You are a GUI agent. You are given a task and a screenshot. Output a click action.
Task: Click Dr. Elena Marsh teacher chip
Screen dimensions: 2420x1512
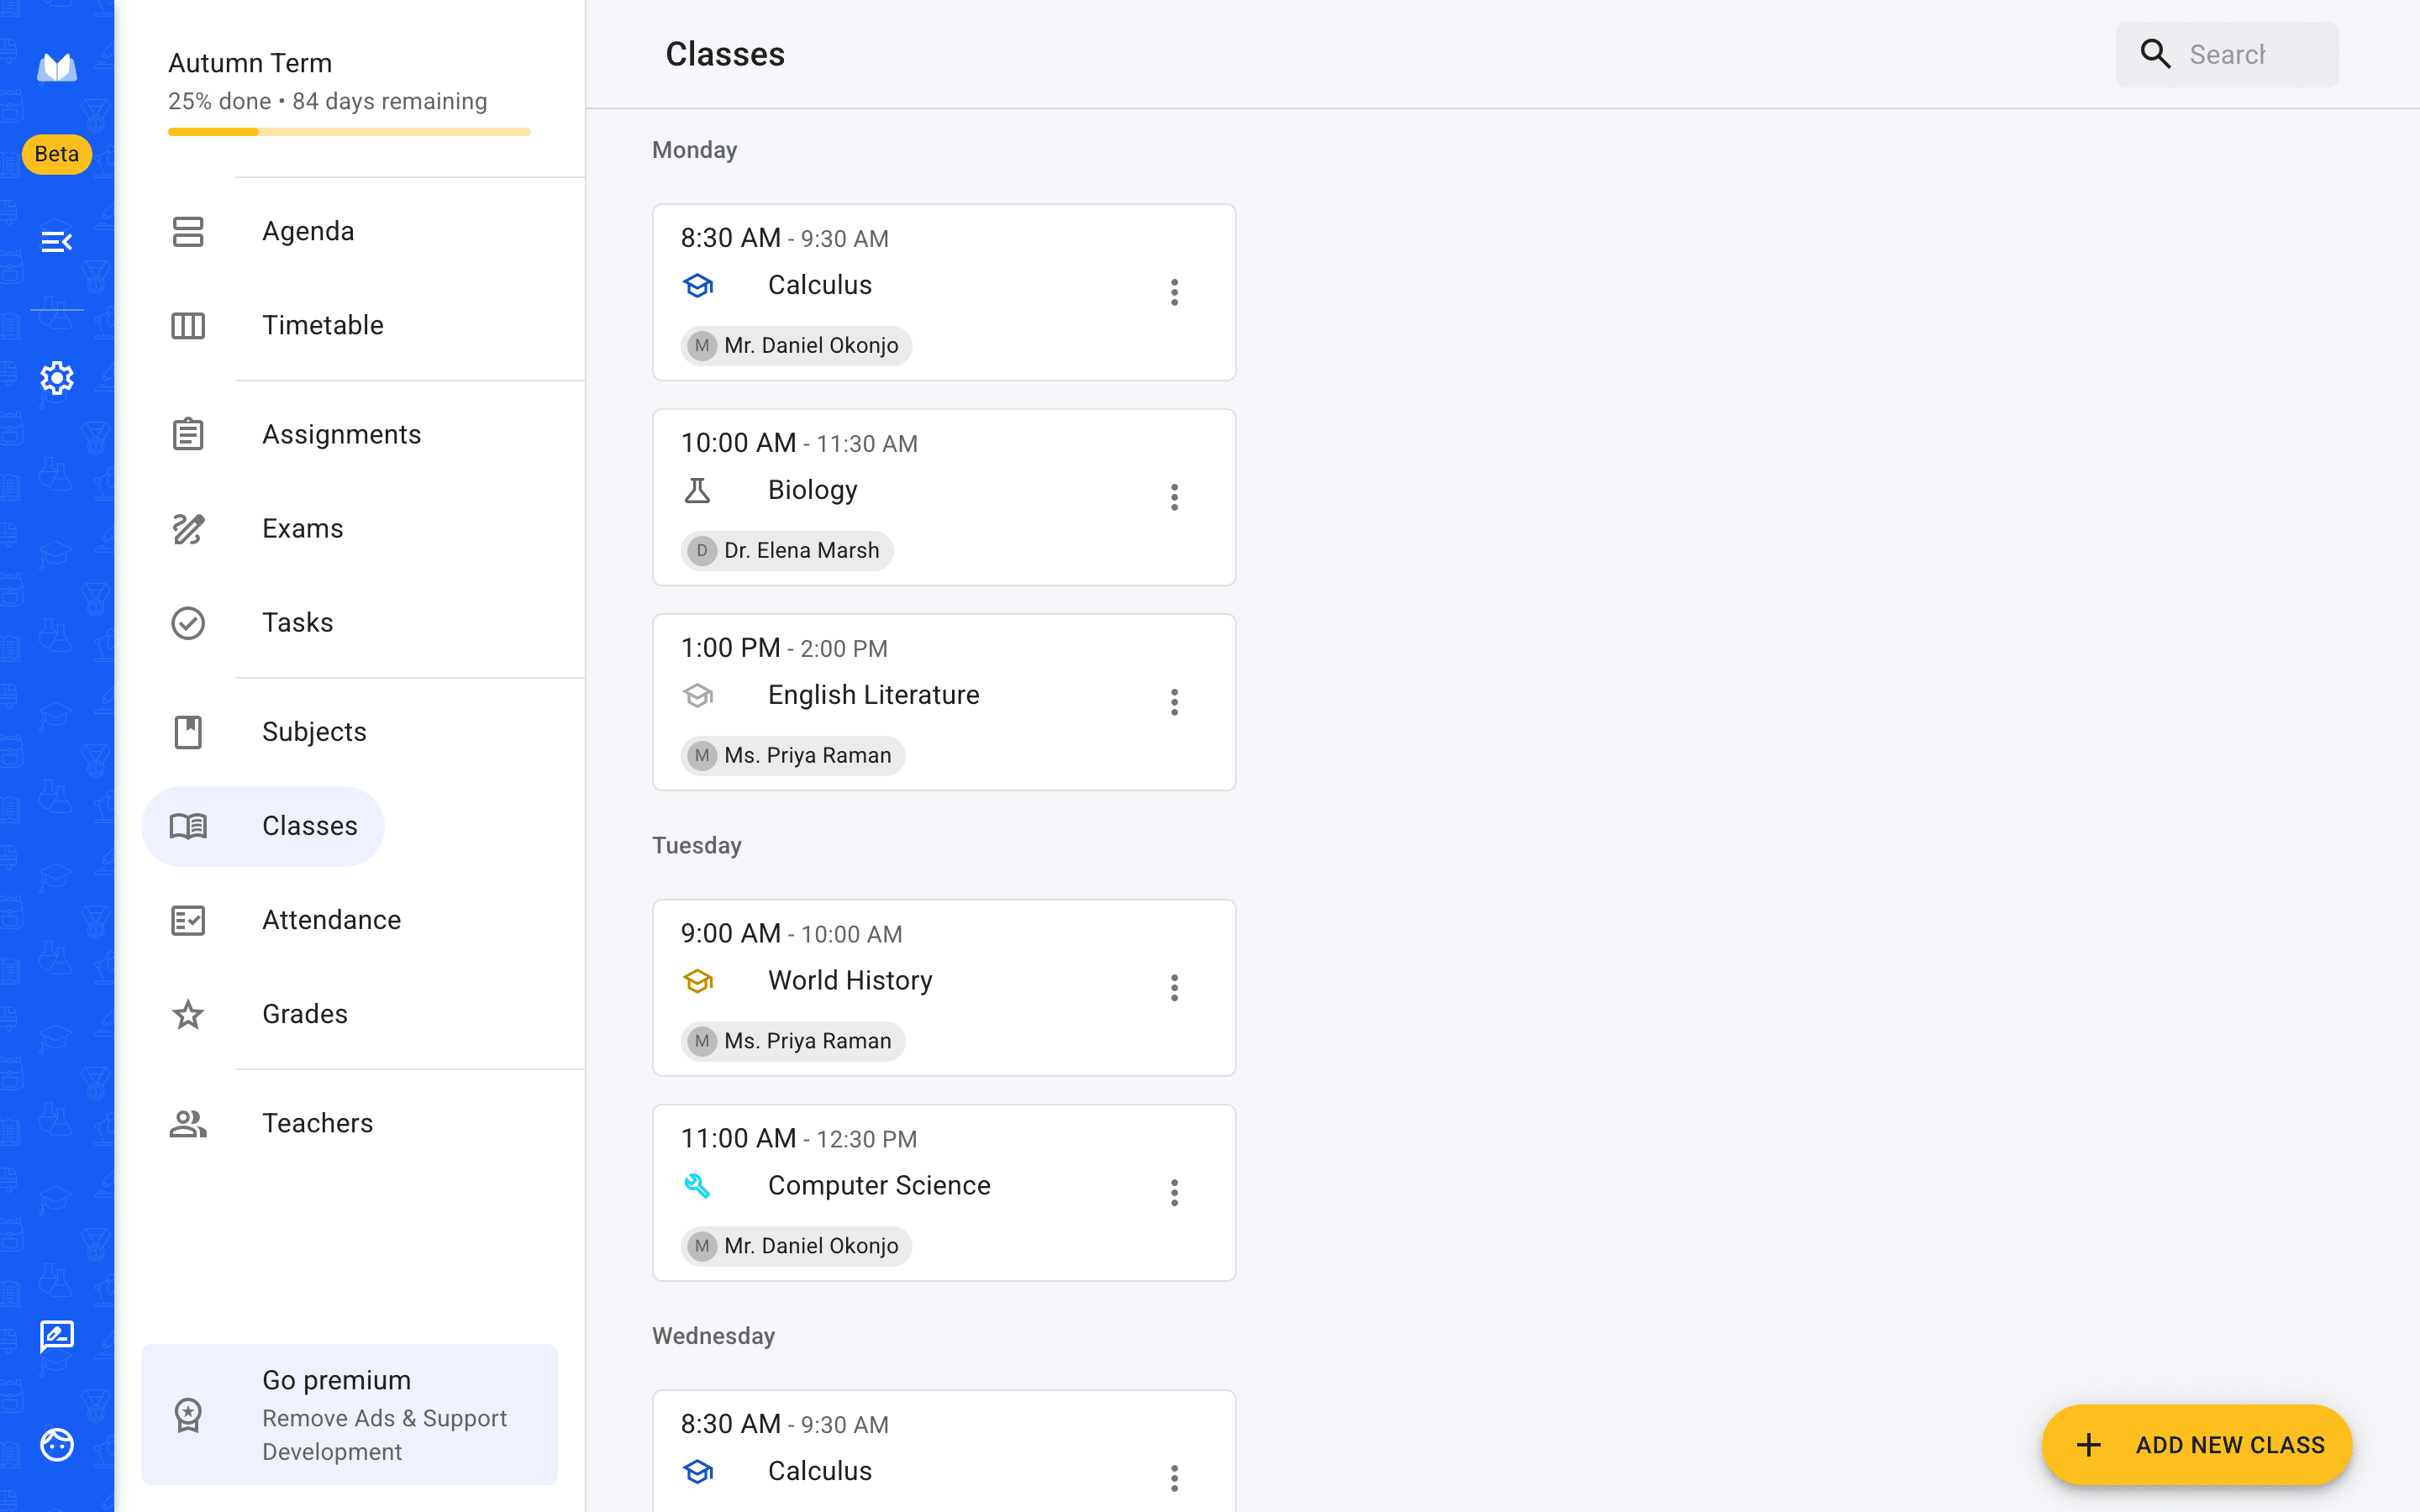tap(787, 551)
